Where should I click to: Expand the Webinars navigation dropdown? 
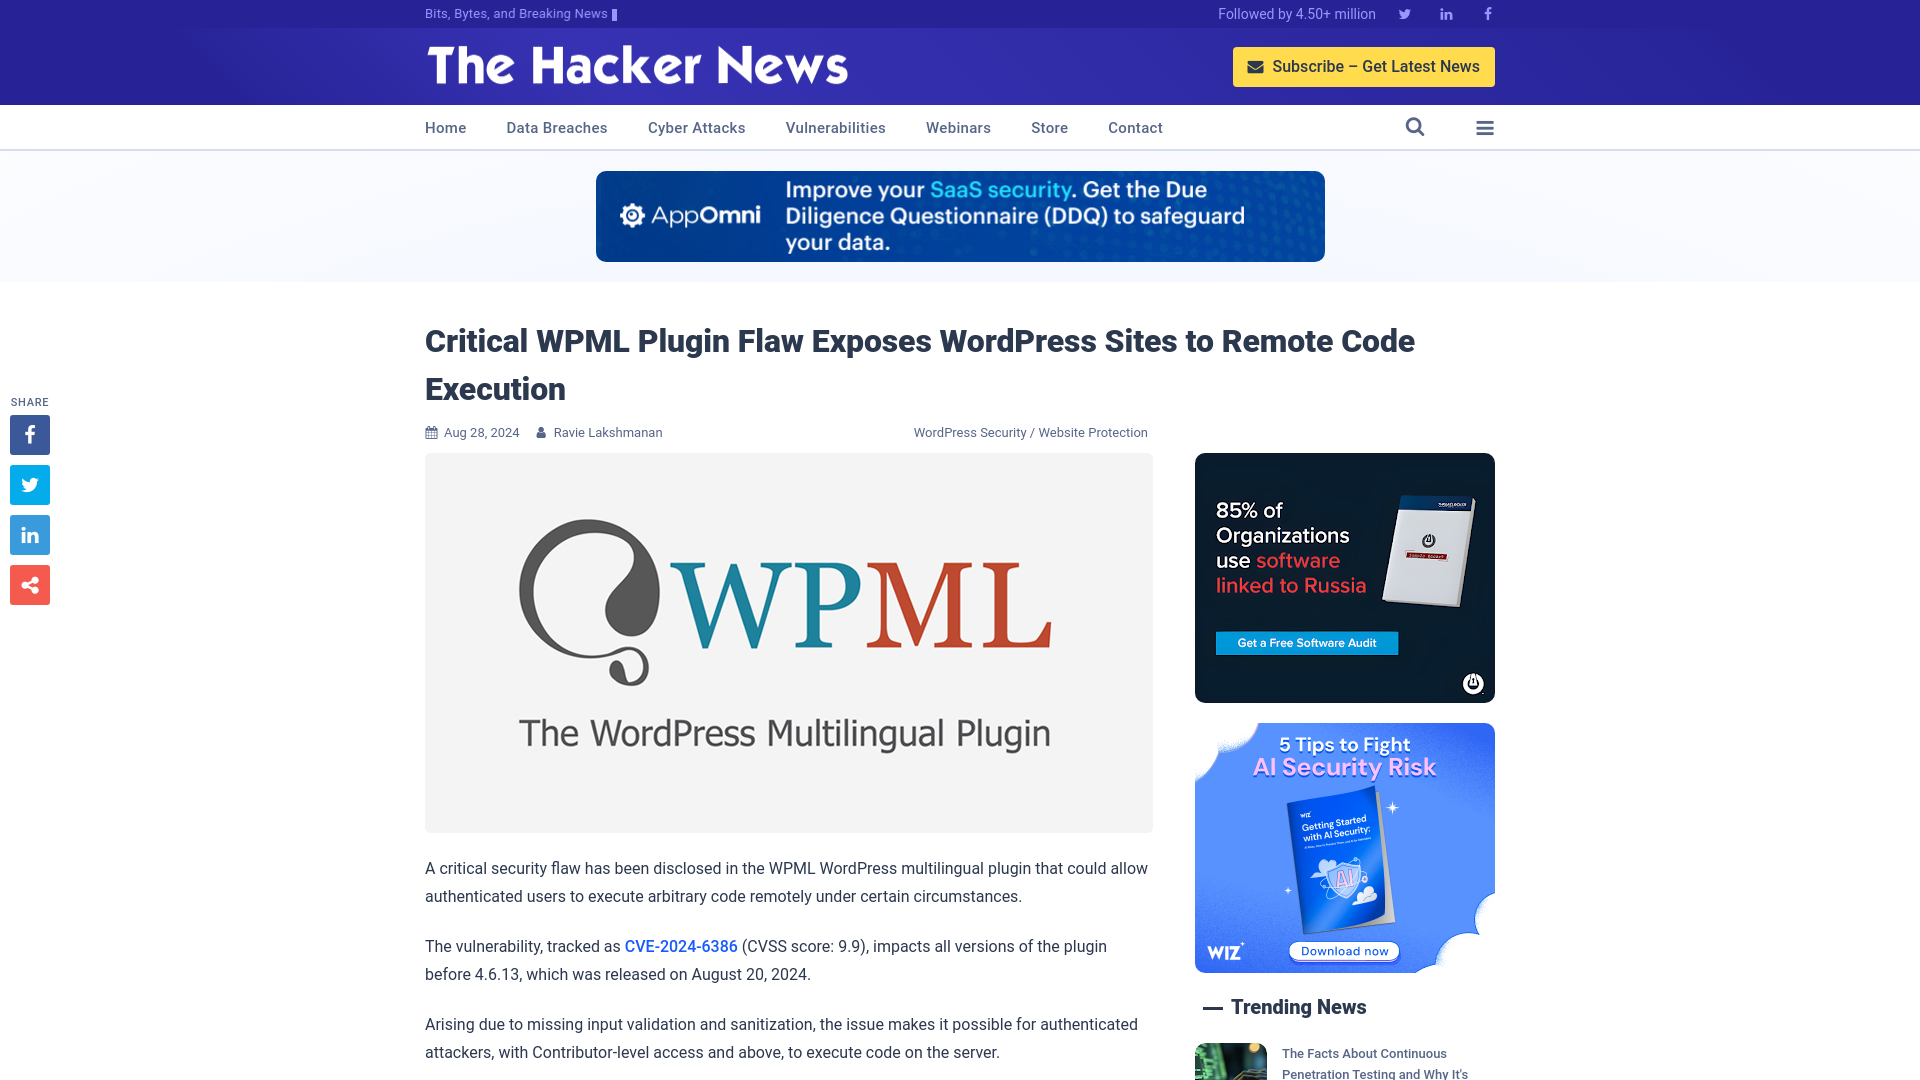pos(959,127)
